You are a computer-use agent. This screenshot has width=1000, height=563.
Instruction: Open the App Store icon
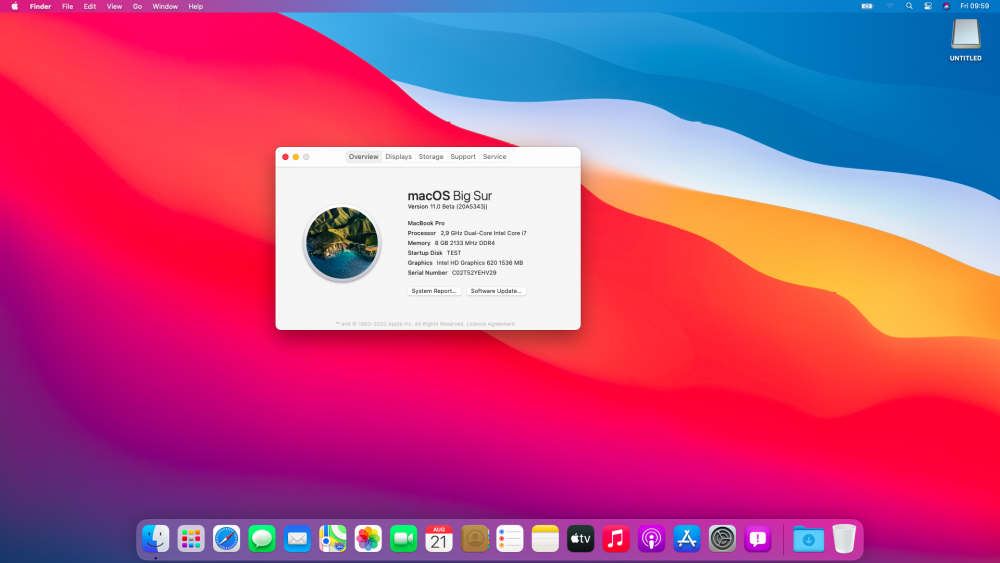point(686,539)
